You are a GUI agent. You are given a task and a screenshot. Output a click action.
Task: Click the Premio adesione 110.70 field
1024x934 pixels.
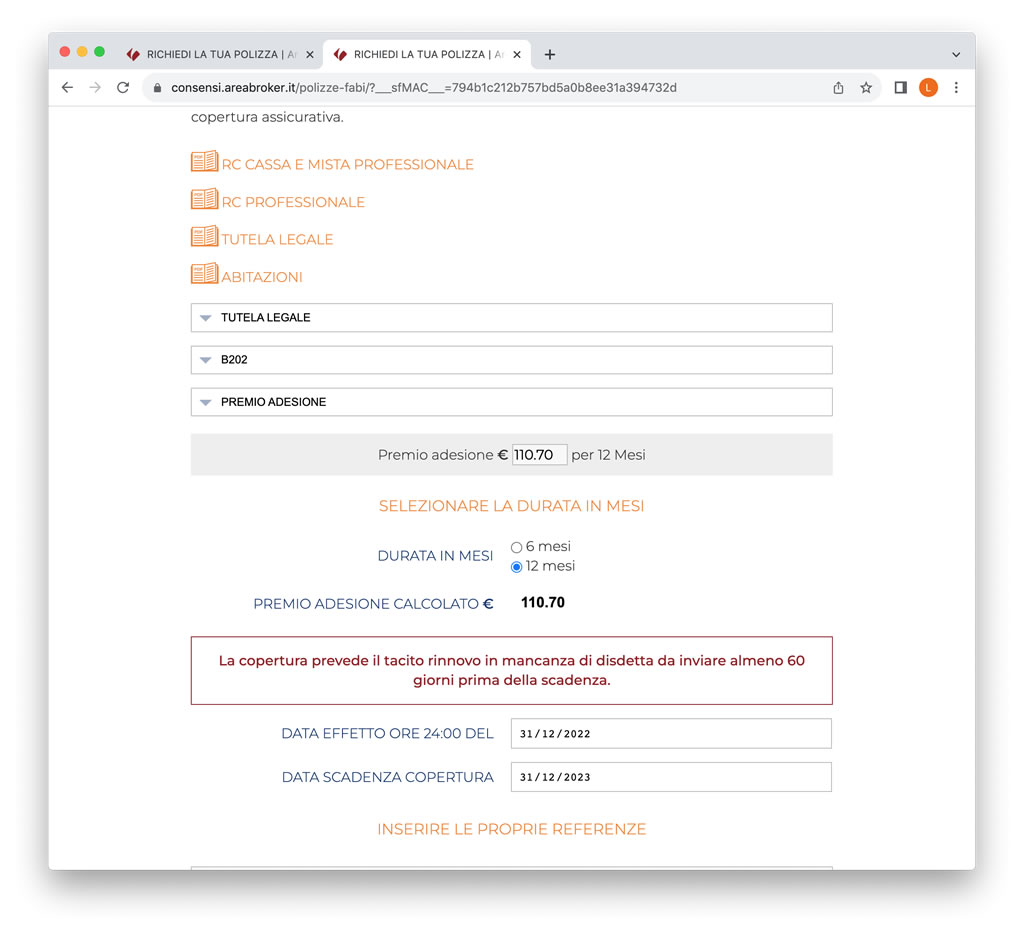(x=539, y=455)
